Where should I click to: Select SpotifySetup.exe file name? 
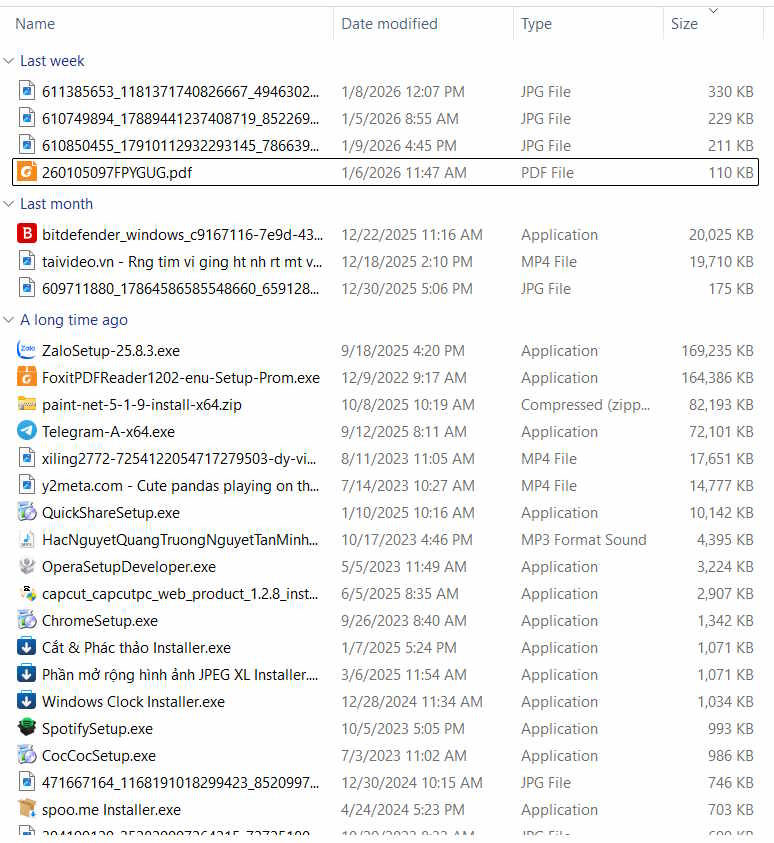[97, 728]
